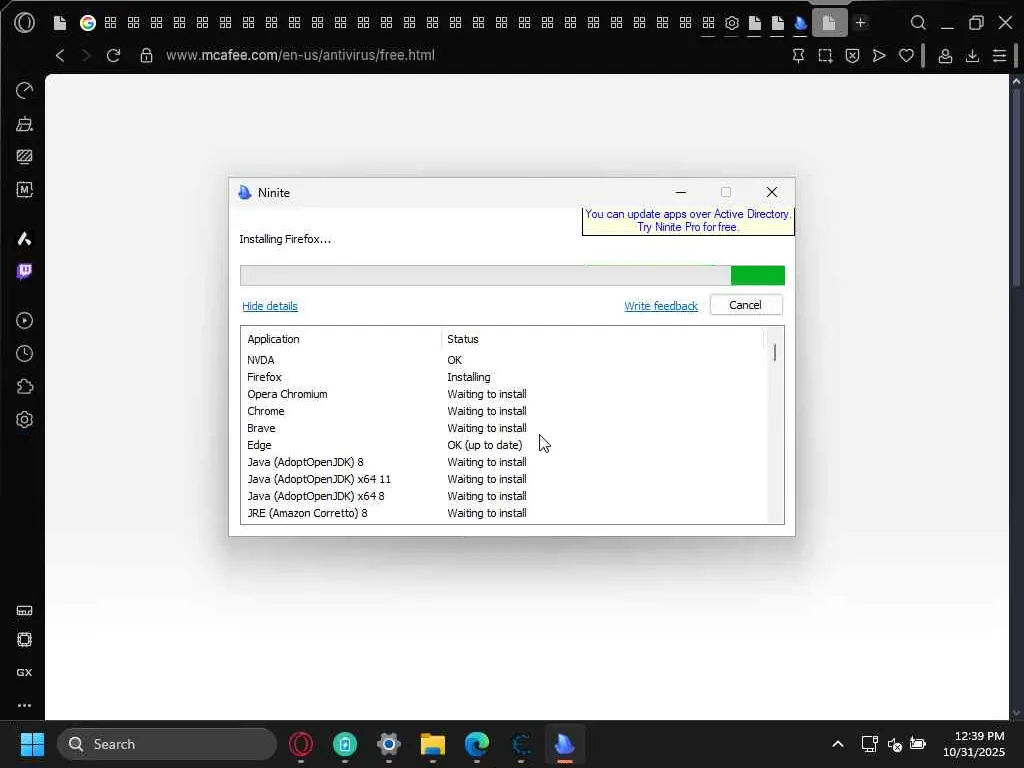This screenshot has width=1024, height=768.
Task: Click the Ninite title bar icon
Action: pos(245,193)
